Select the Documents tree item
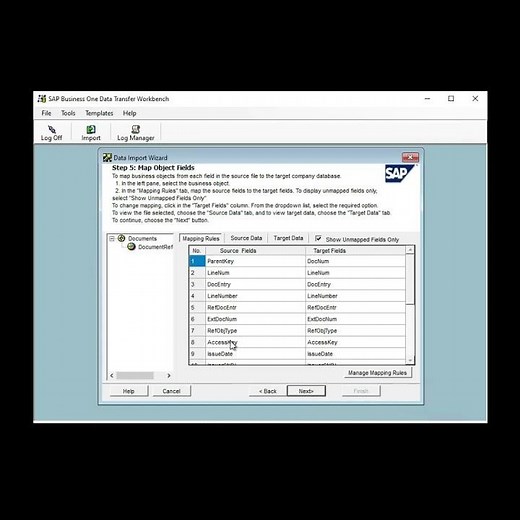 coord(142,238)
